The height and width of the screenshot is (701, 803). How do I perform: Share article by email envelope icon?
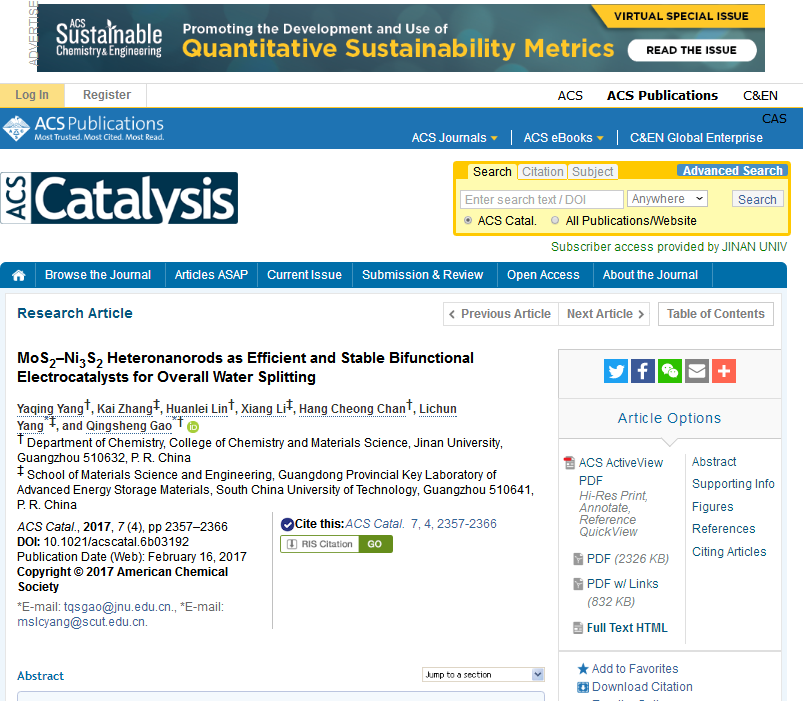[x=697, y=371]
